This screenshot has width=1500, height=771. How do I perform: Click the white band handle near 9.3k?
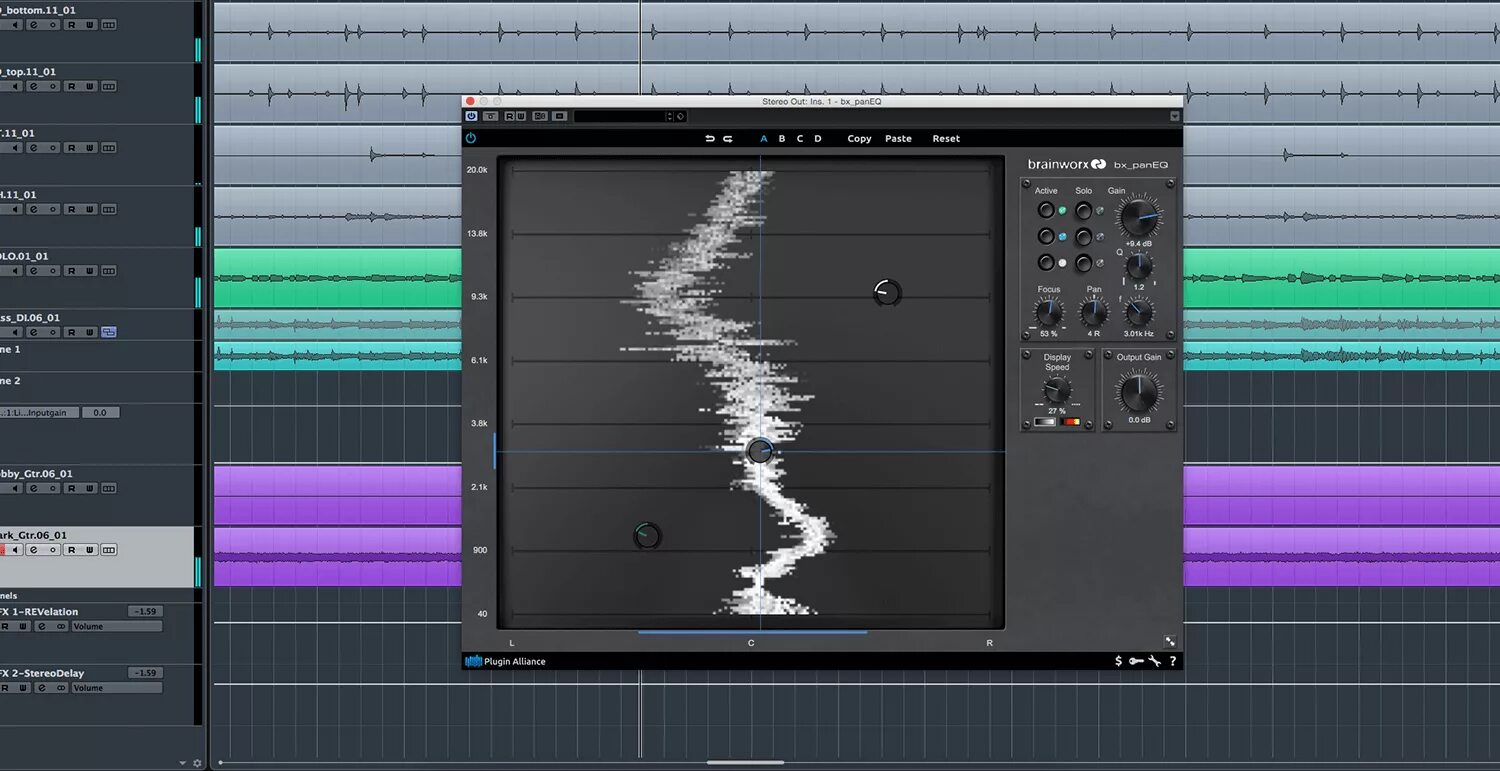click(887, 292)
